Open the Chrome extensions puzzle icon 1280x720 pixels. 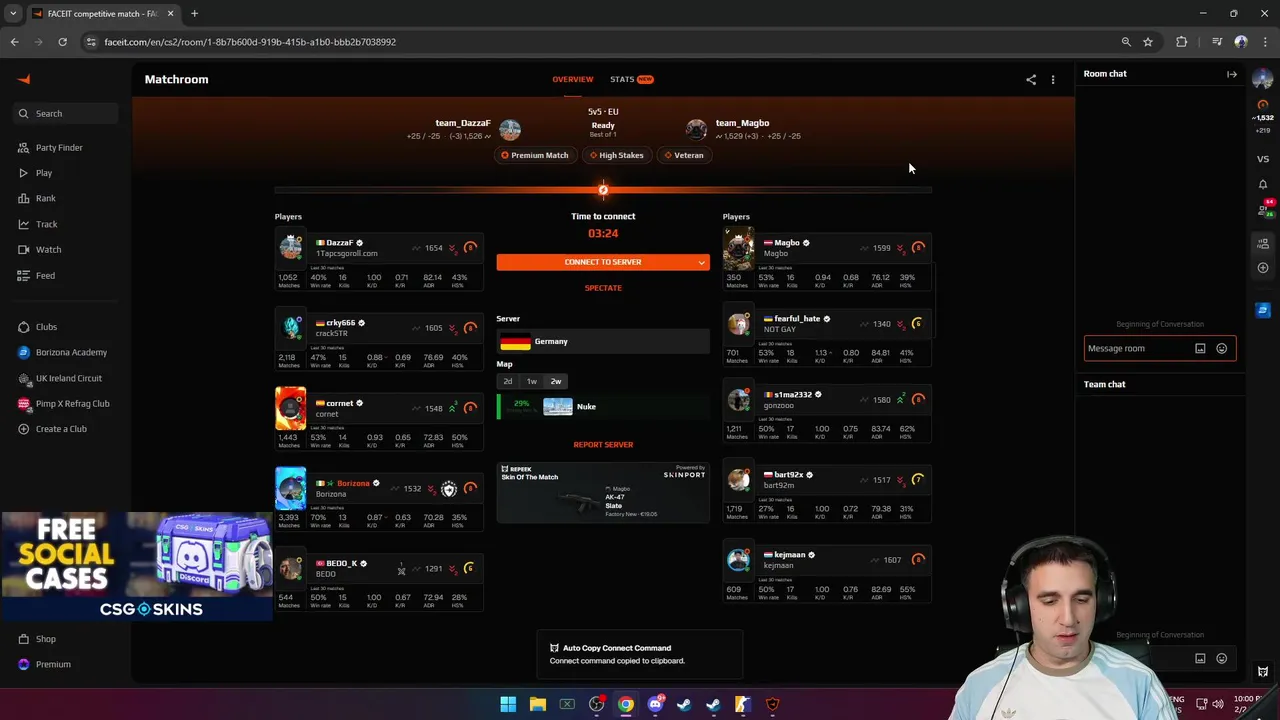(x=1182, y=42)
